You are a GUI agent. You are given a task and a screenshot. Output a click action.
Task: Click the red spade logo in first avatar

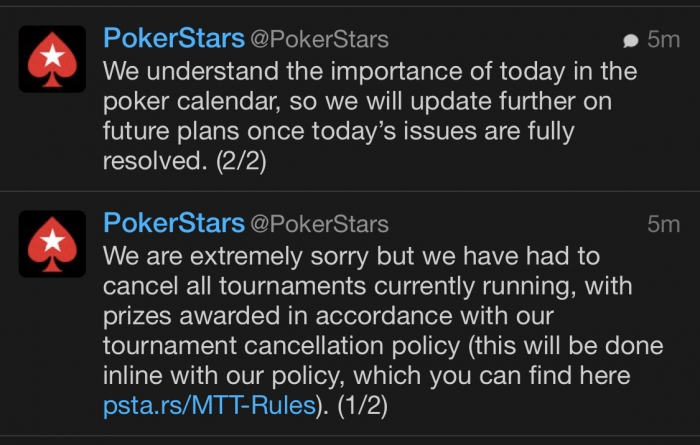click(52, 59)
